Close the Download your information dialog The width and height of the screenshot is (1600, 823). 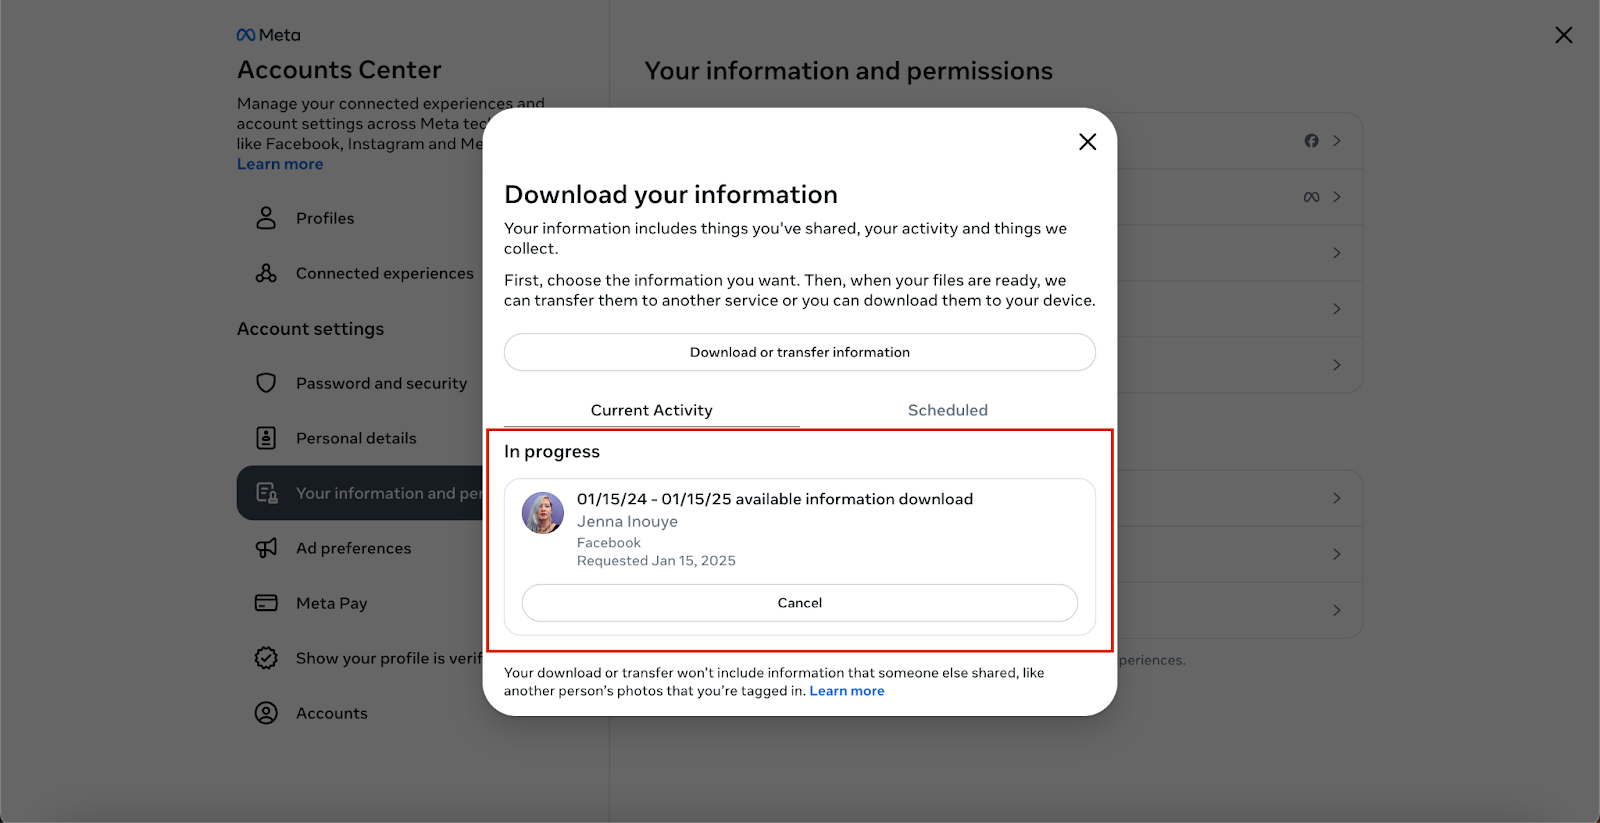(1088, 142)
